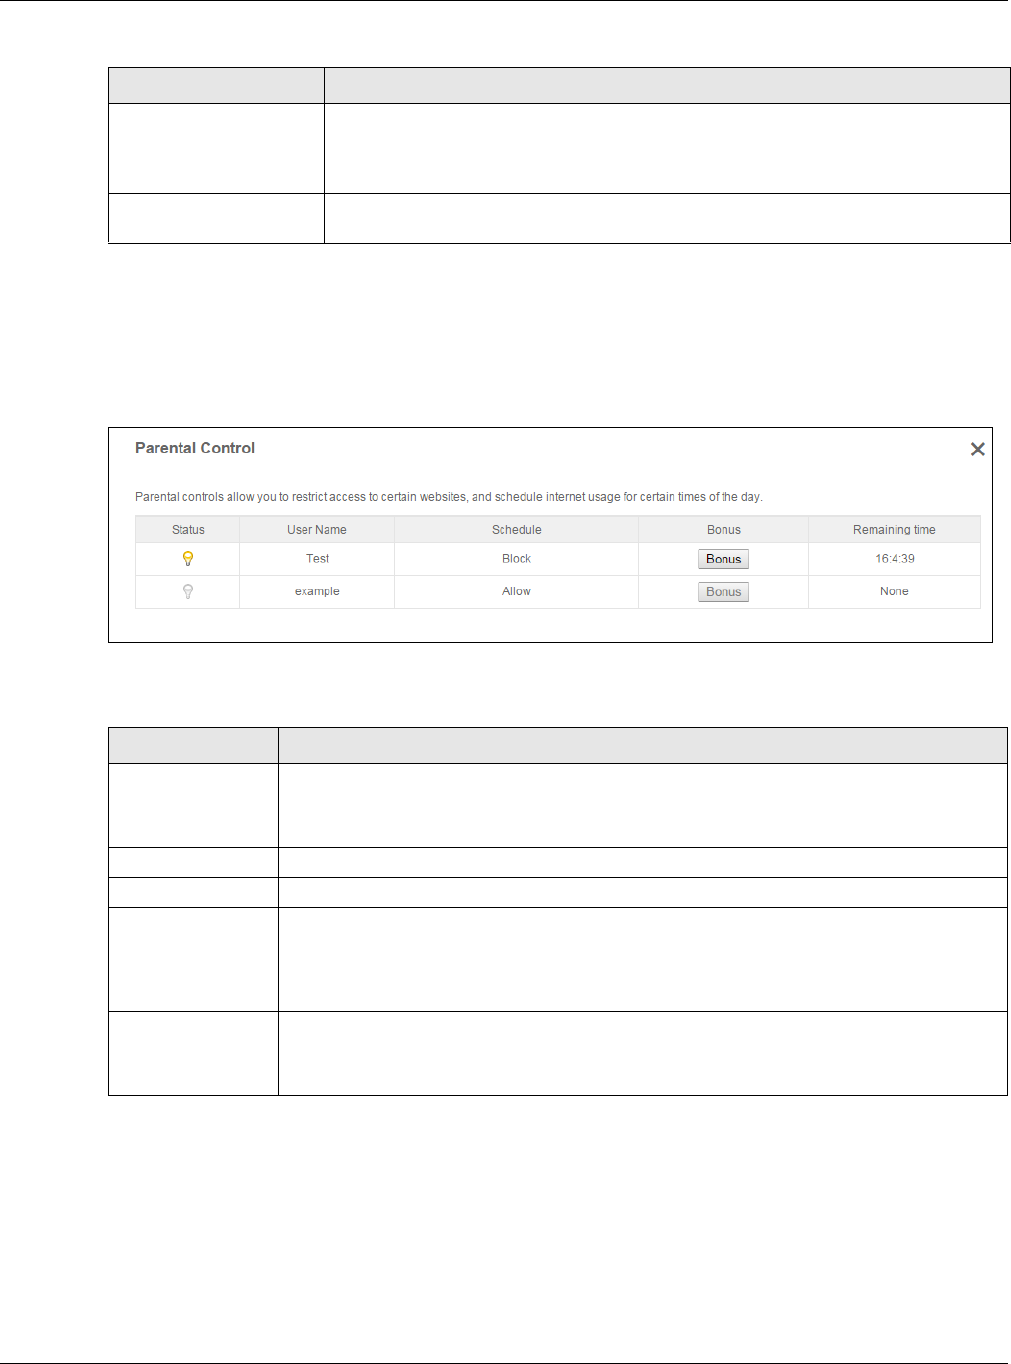Click the Allow schedule cell
1011x1364 pixels.
517,592
